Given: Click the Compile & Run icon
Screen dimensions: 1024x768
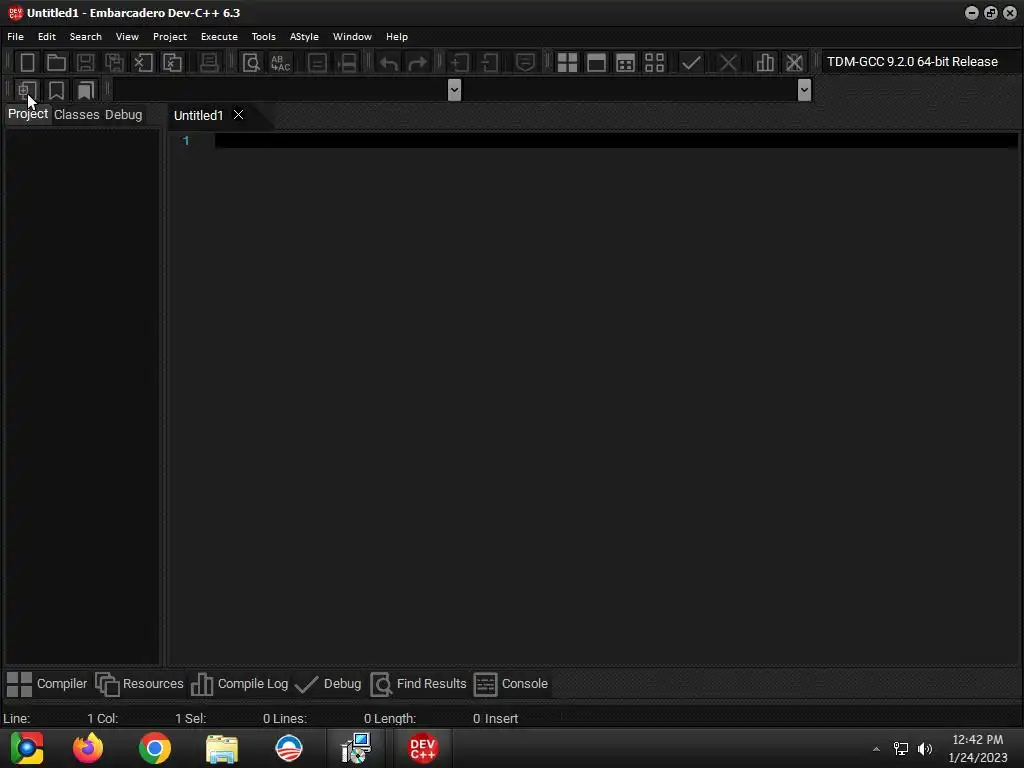Looking at the screenshot, I should tap(625, 63).
